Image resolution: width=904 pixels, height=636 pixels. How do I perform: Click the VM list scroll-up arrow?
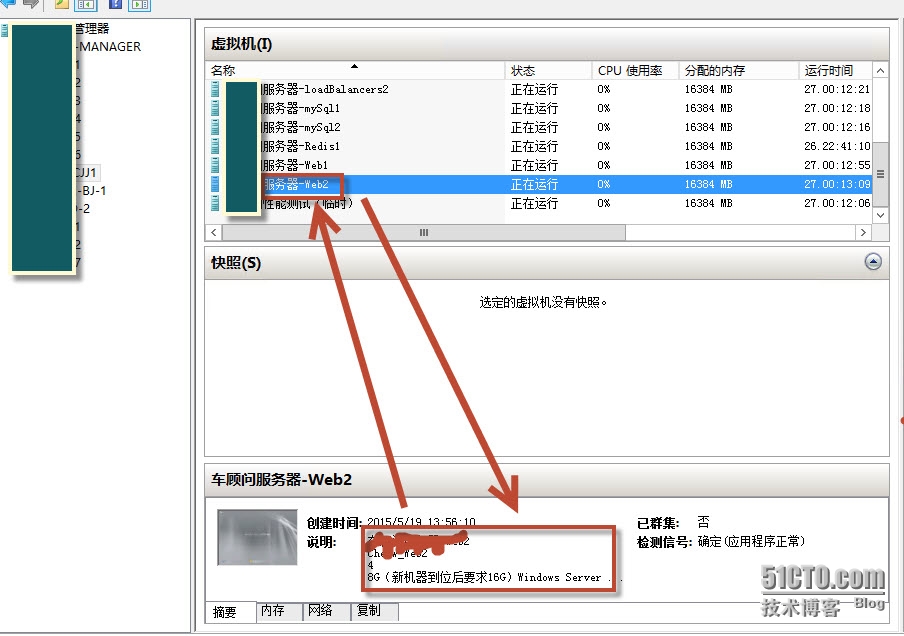pos(880,71)
